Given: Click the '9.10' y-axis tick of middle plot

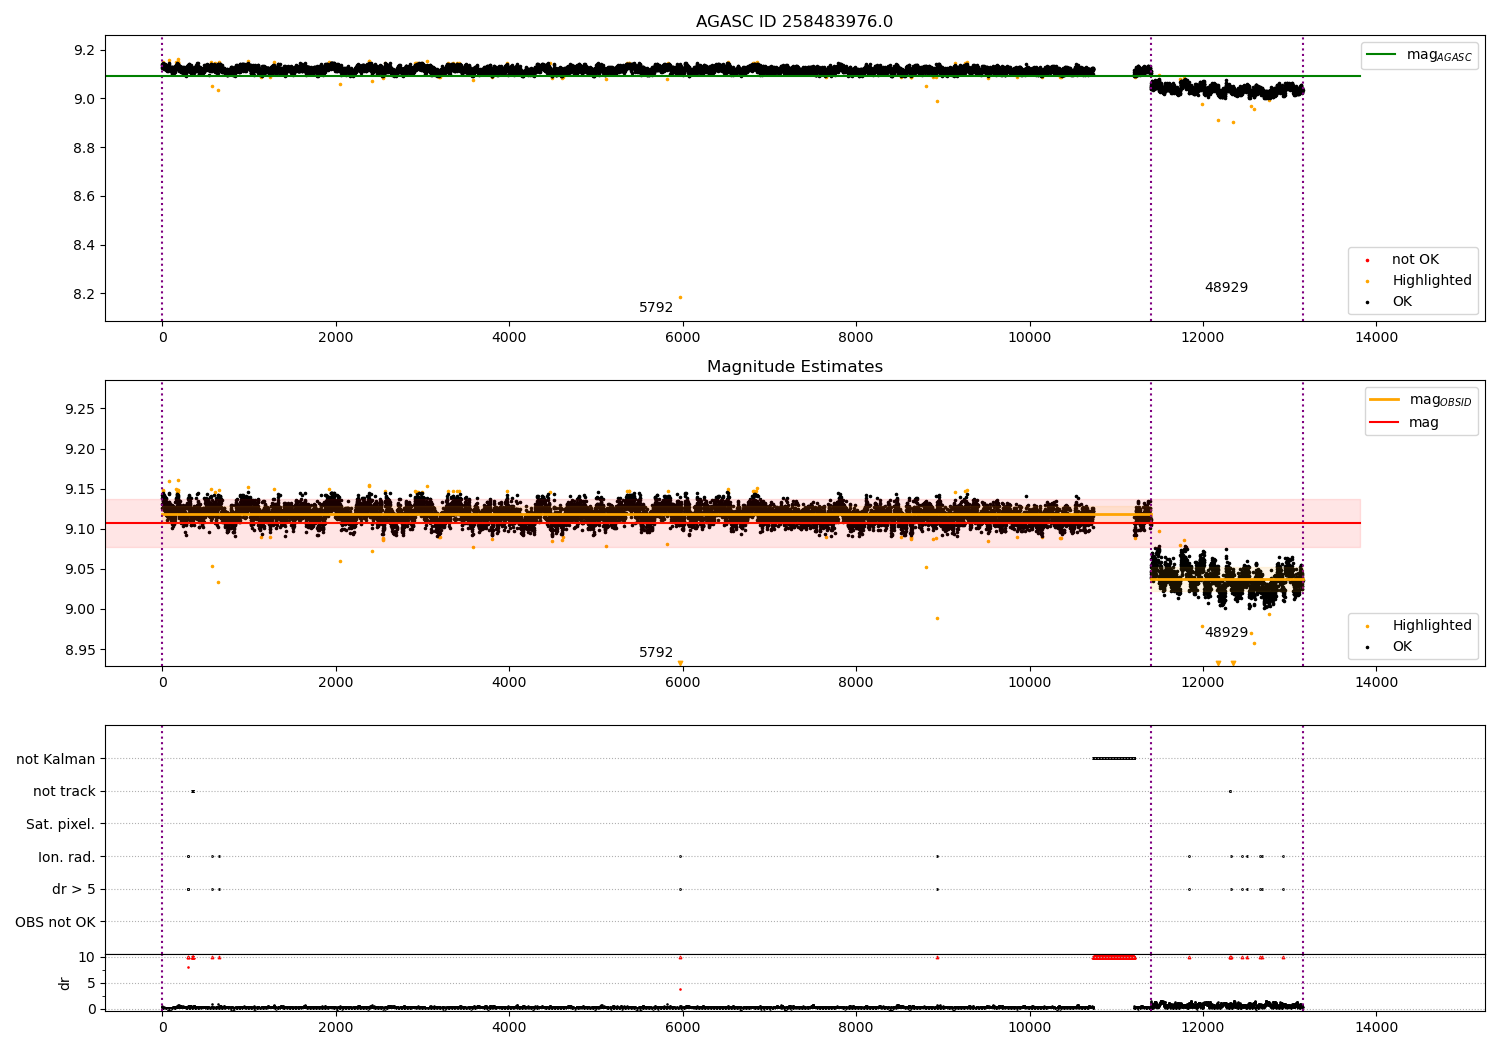Looking at the screenshot, I should pos(80,530).
